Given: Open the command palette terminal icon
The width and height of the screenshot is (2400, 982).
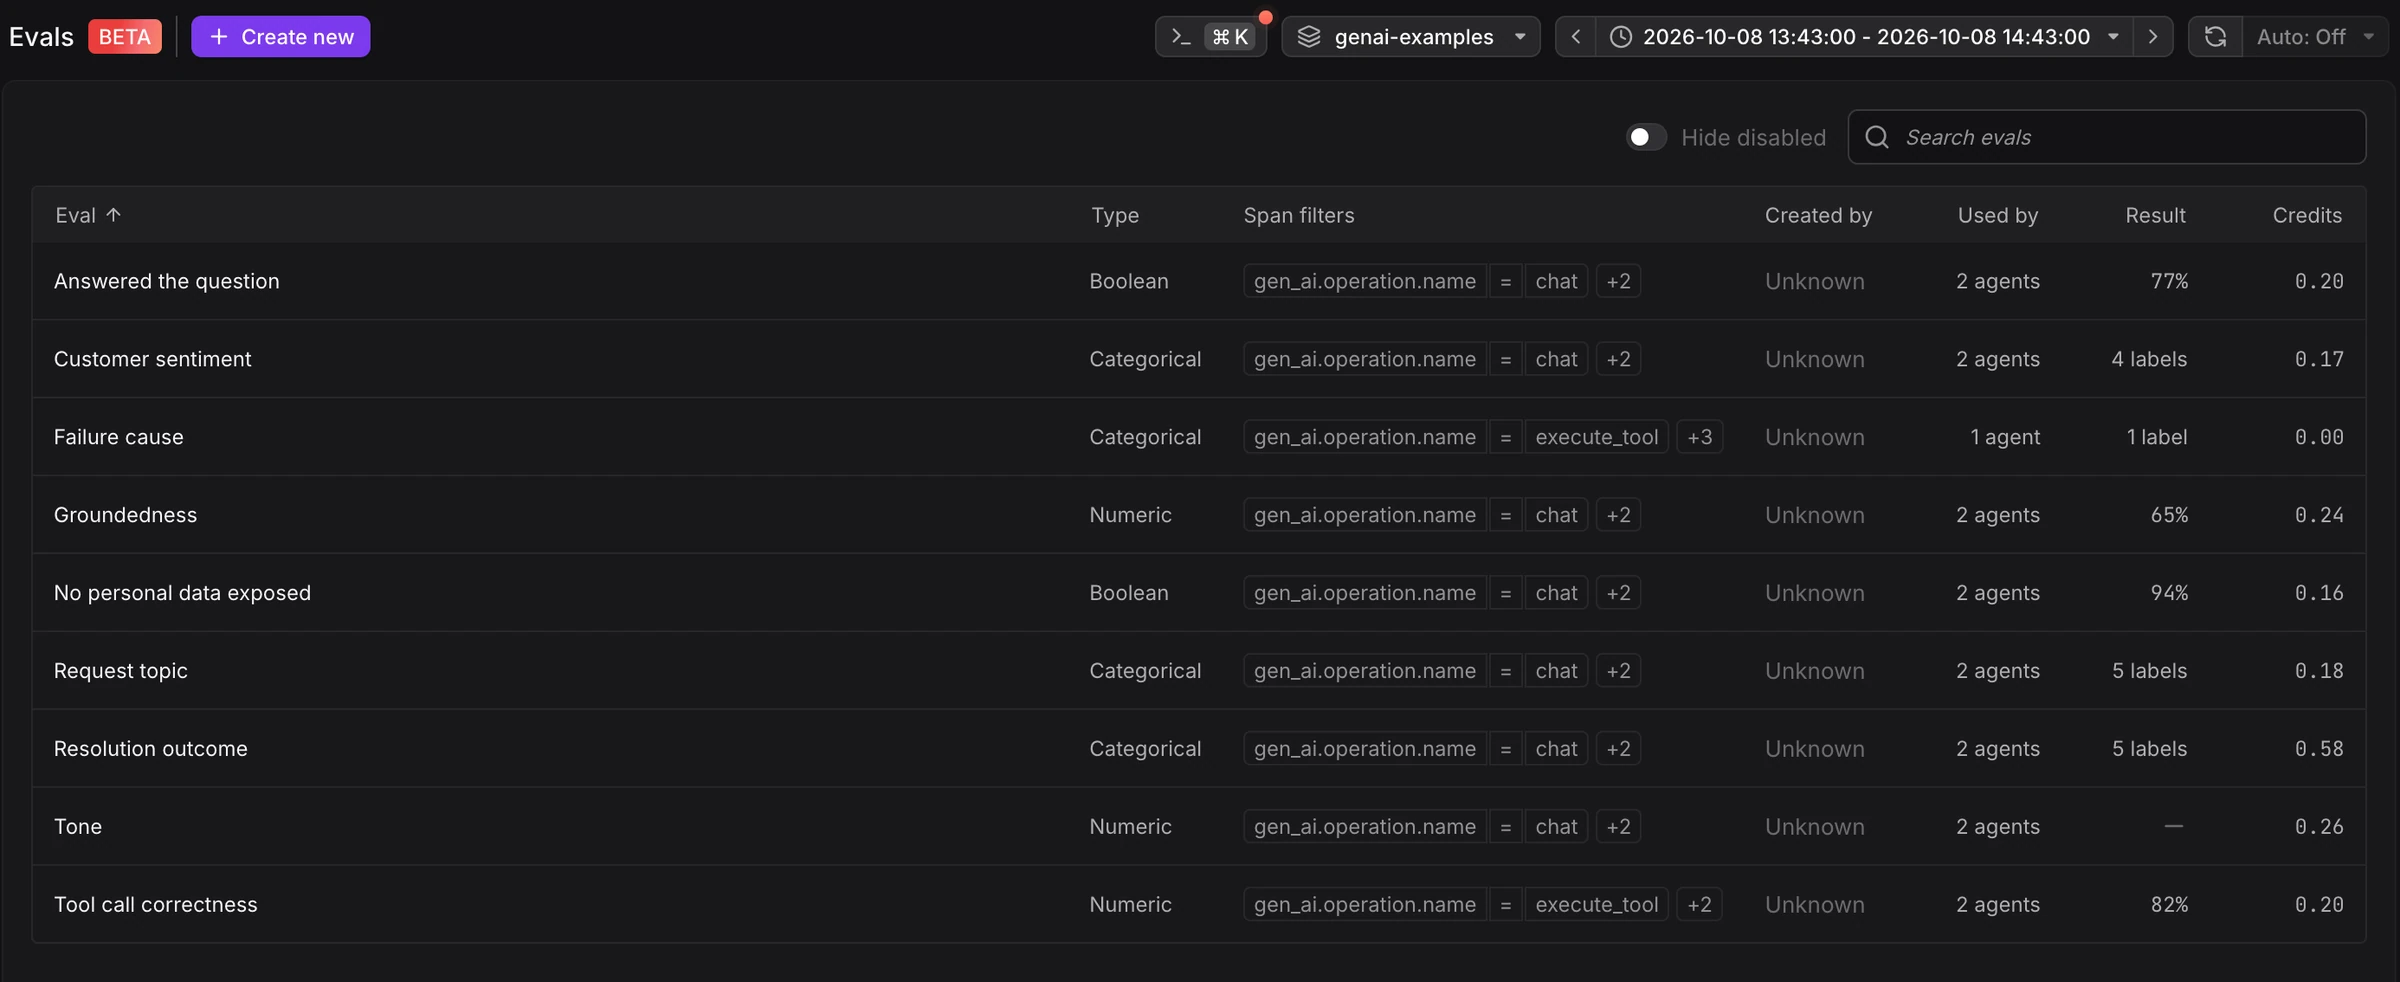Looking at the screenshot, I should coord(1181,37).
